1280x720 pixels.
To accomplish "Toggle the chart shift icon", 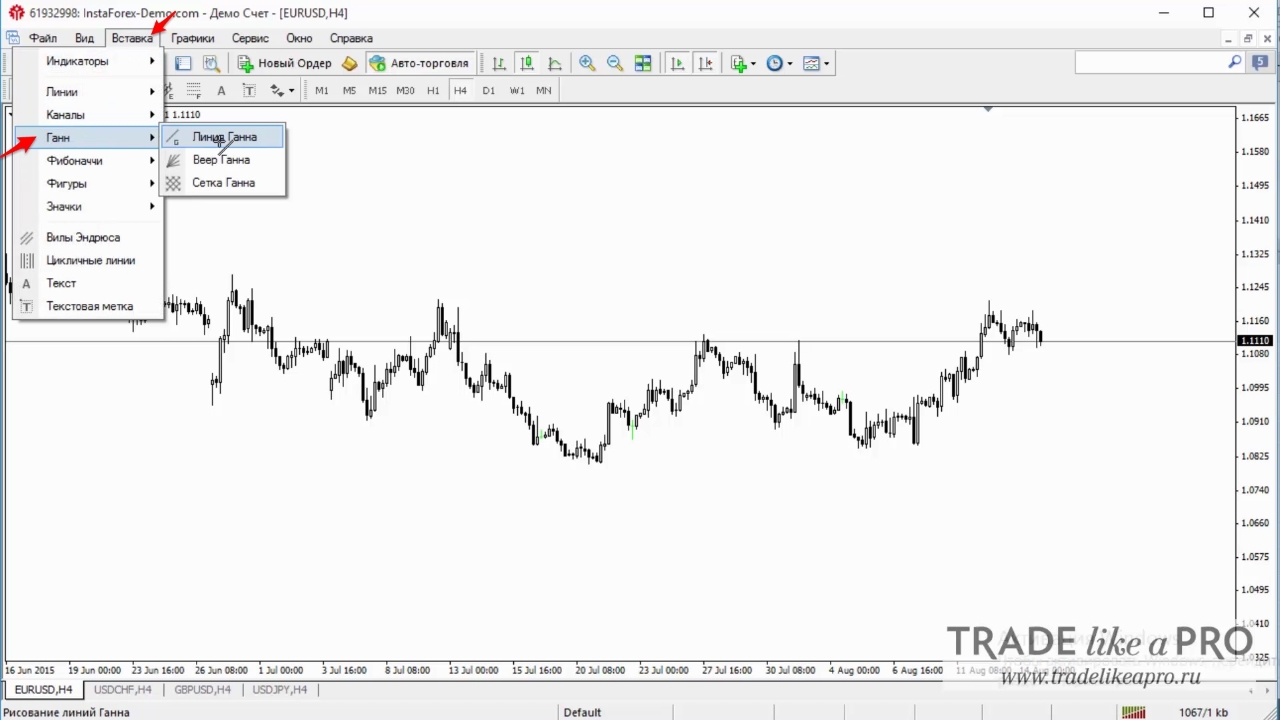I will [705, 63].
